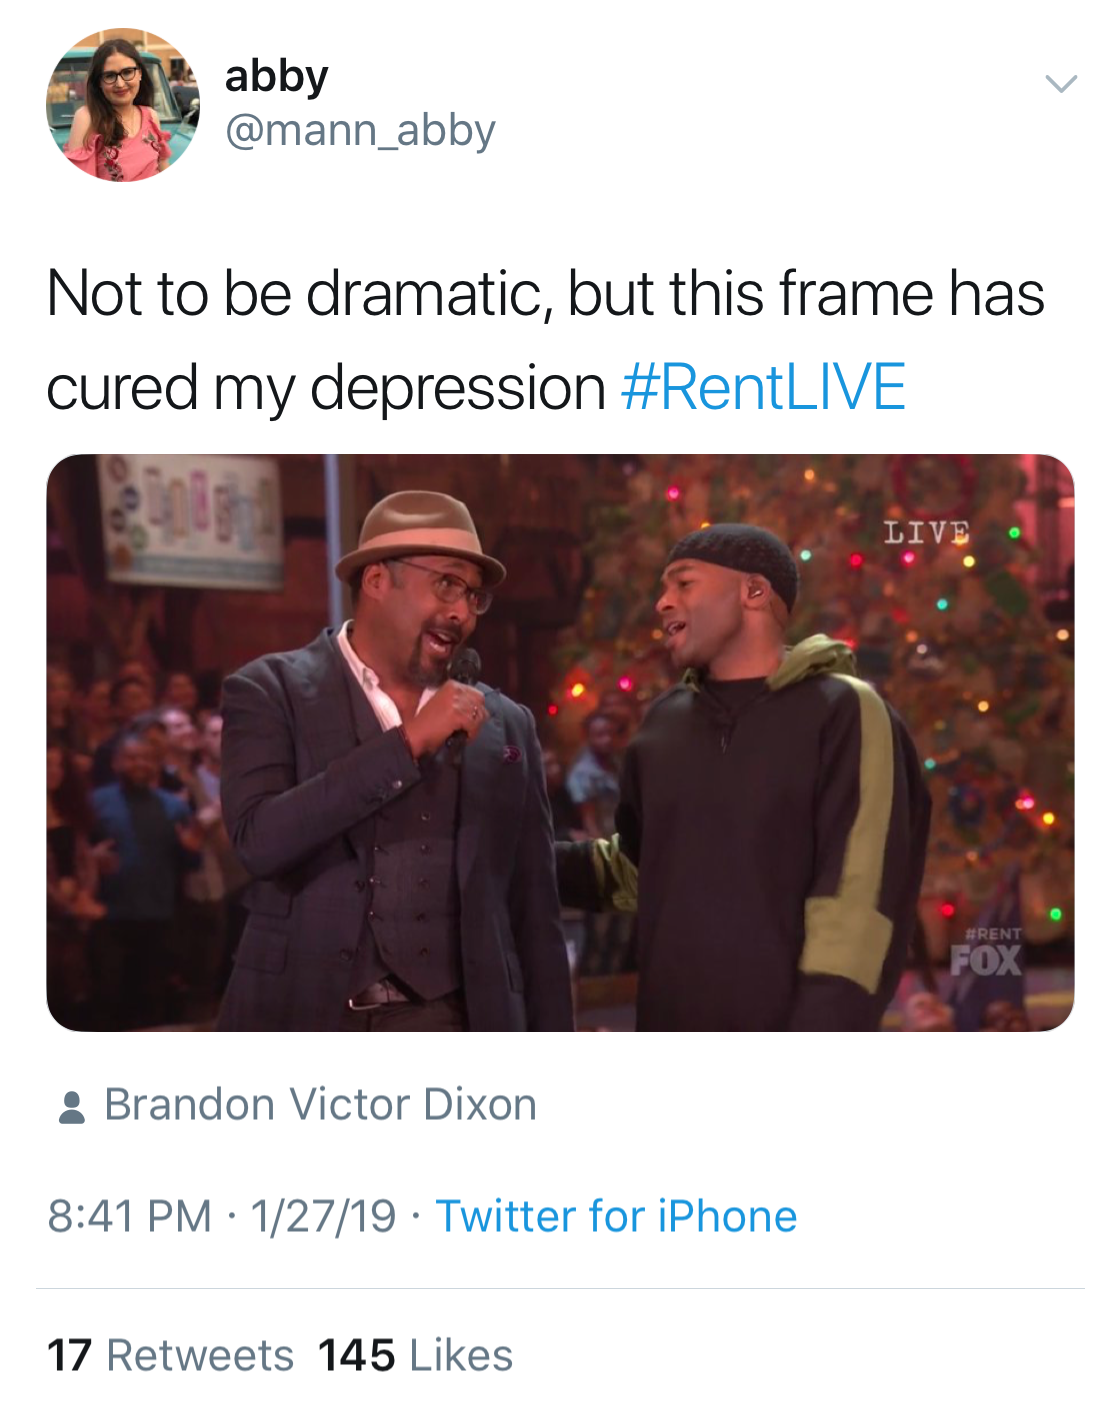Viewport: 1116px width, 1419px height.
Task: Open tagged profile Brandon Victor Dixon
Action: point(320,1105)
